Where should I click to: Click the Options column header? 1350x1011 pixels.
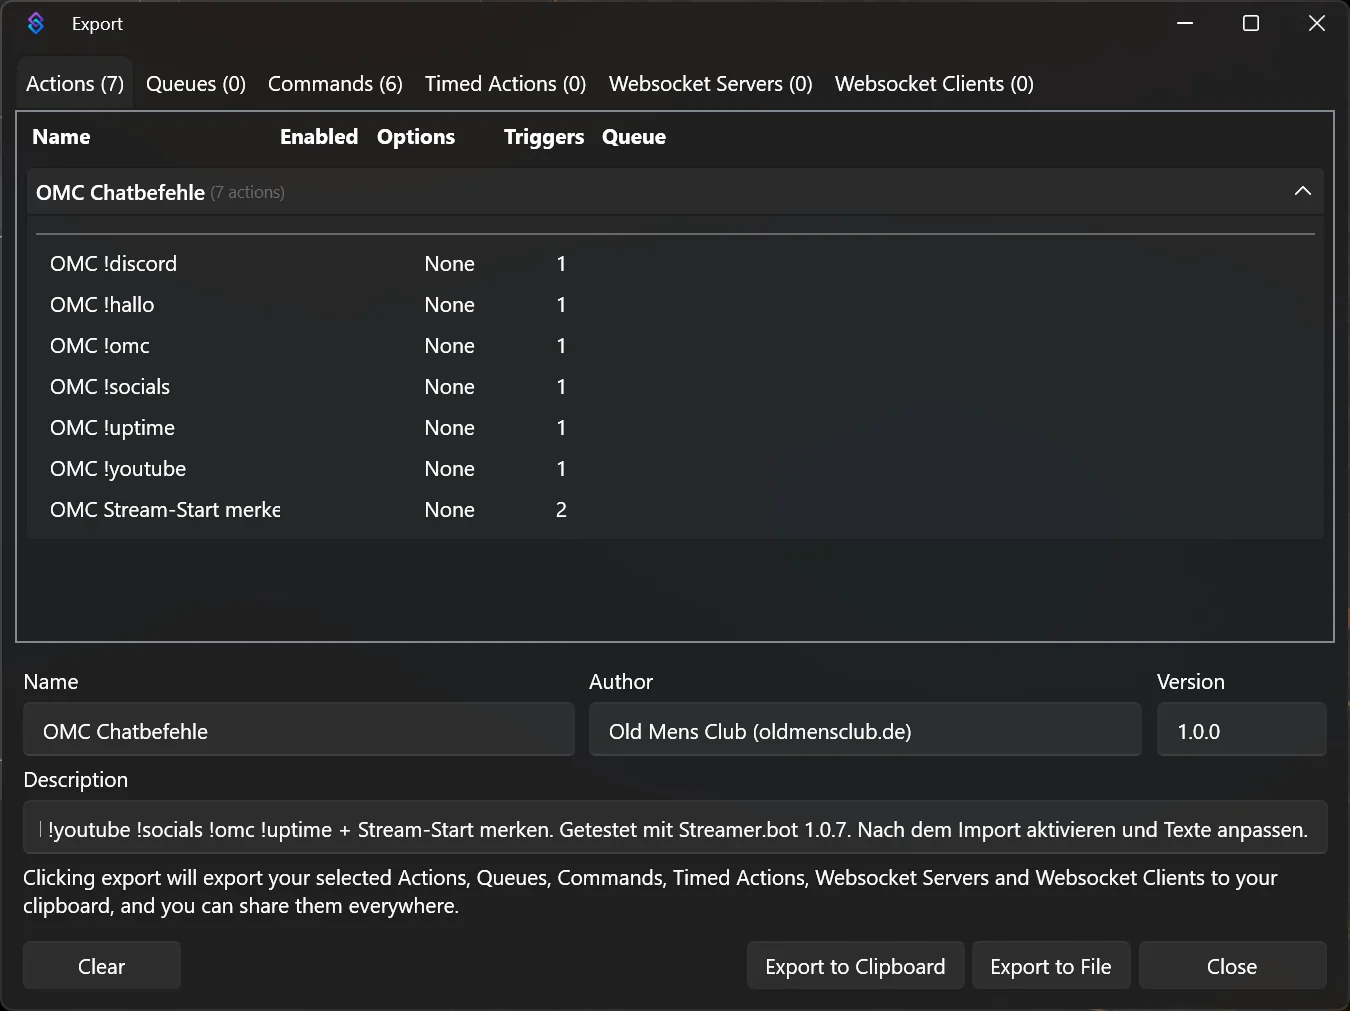[x=416, y=137]
